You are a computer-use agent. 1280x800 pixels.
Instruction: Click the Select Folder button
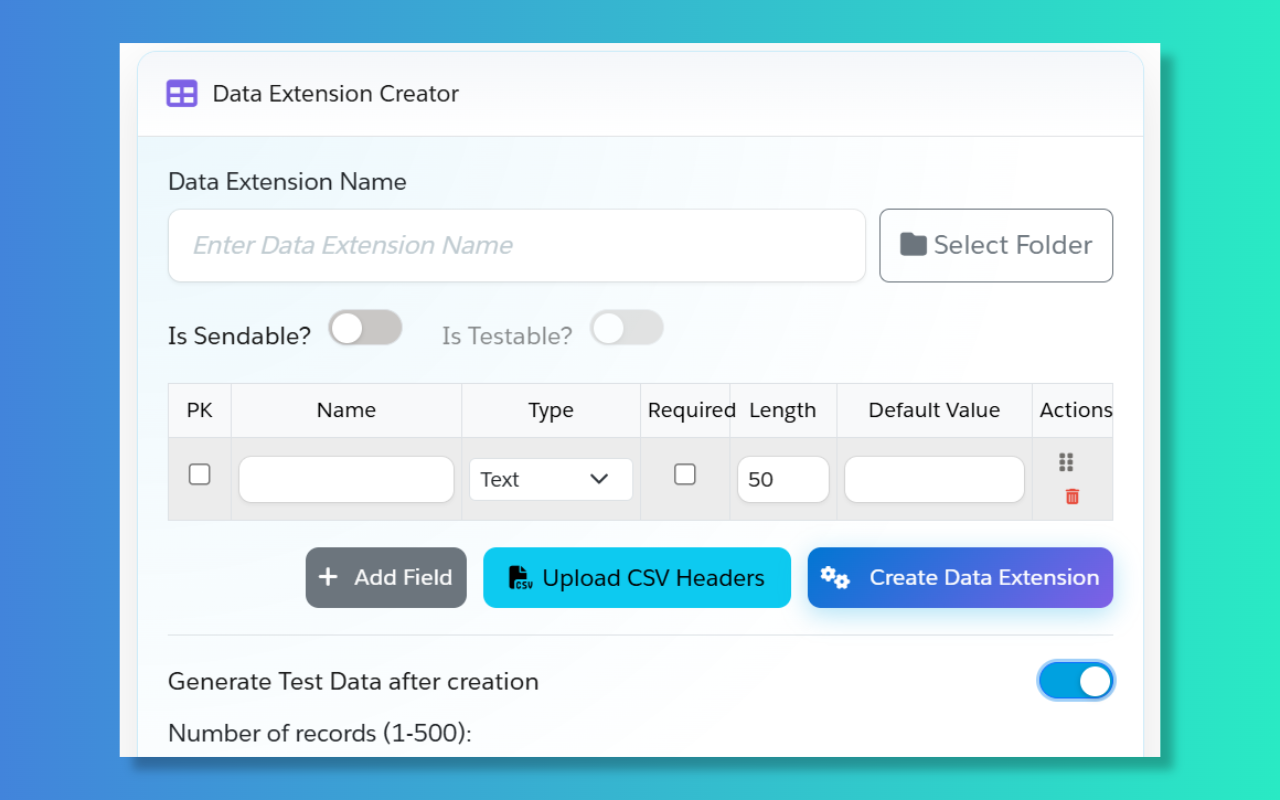996,245
